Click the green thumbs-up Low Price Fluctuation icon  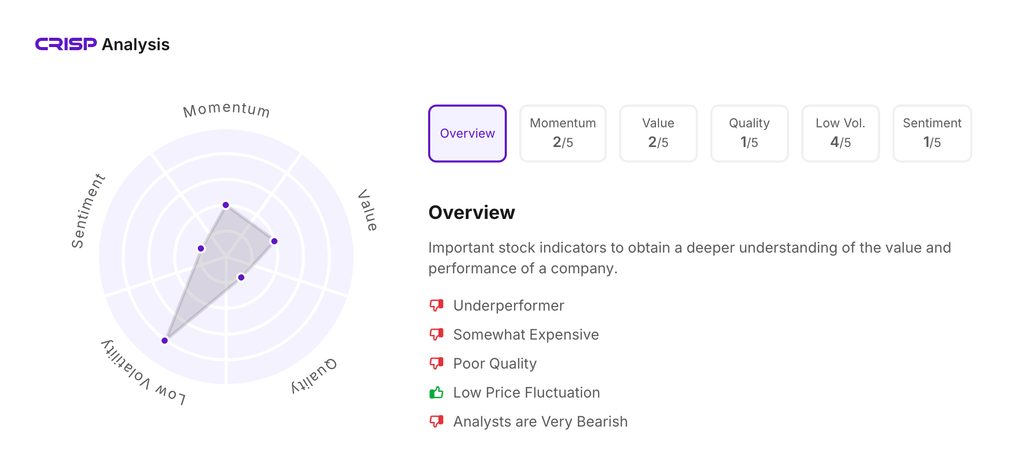(x=436, y=392)
